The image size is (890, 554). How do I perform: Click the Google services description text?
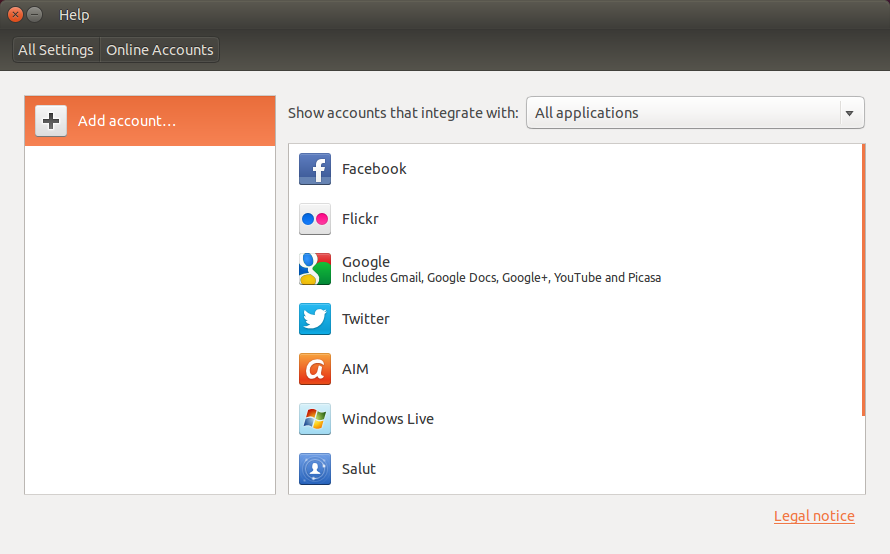click(x=501, y=278)
